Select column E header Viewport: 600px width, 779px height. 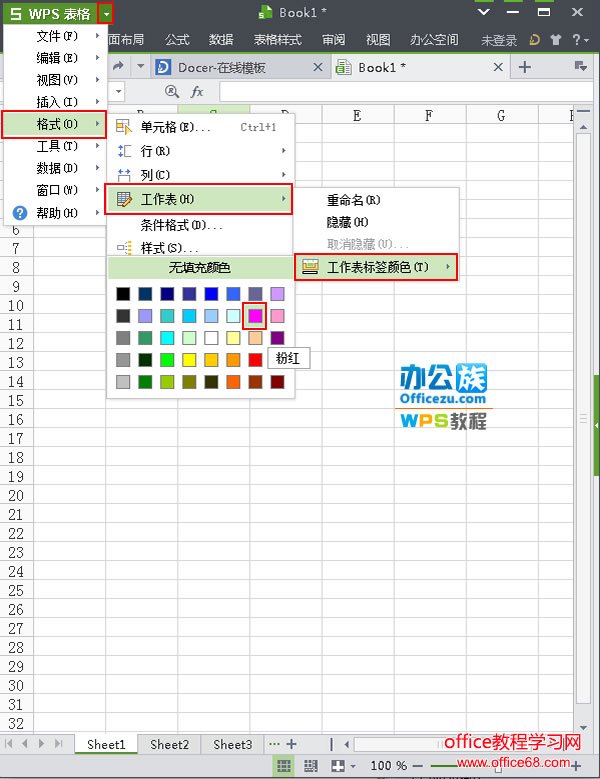pyautogui.click(x=357, y=116)
